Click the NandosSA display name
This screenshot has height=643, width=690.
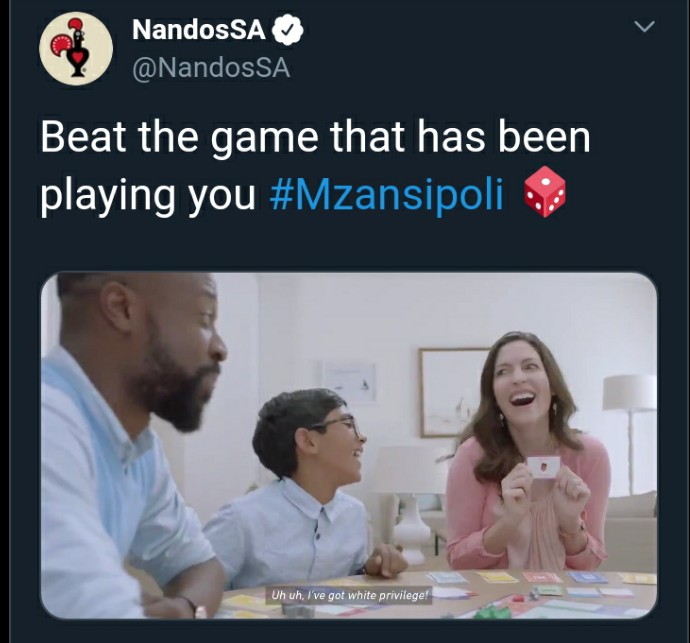coord(199,30)
